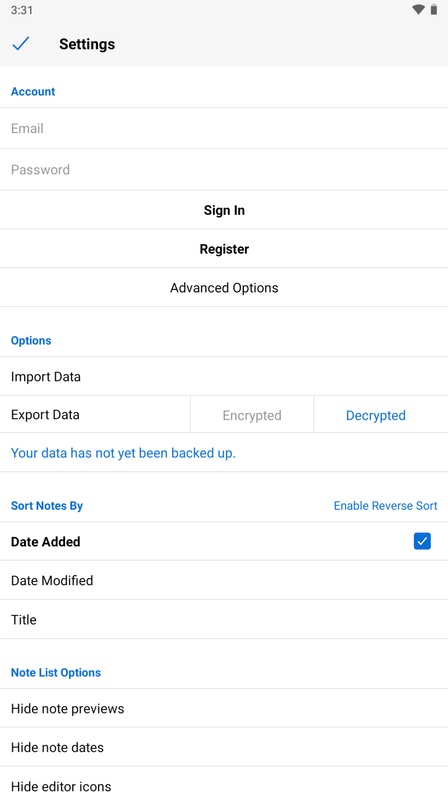Screen dimensions: 448x800
Task: Tap the Wi-Fi status icon
Action: click(x=418, y=10)
